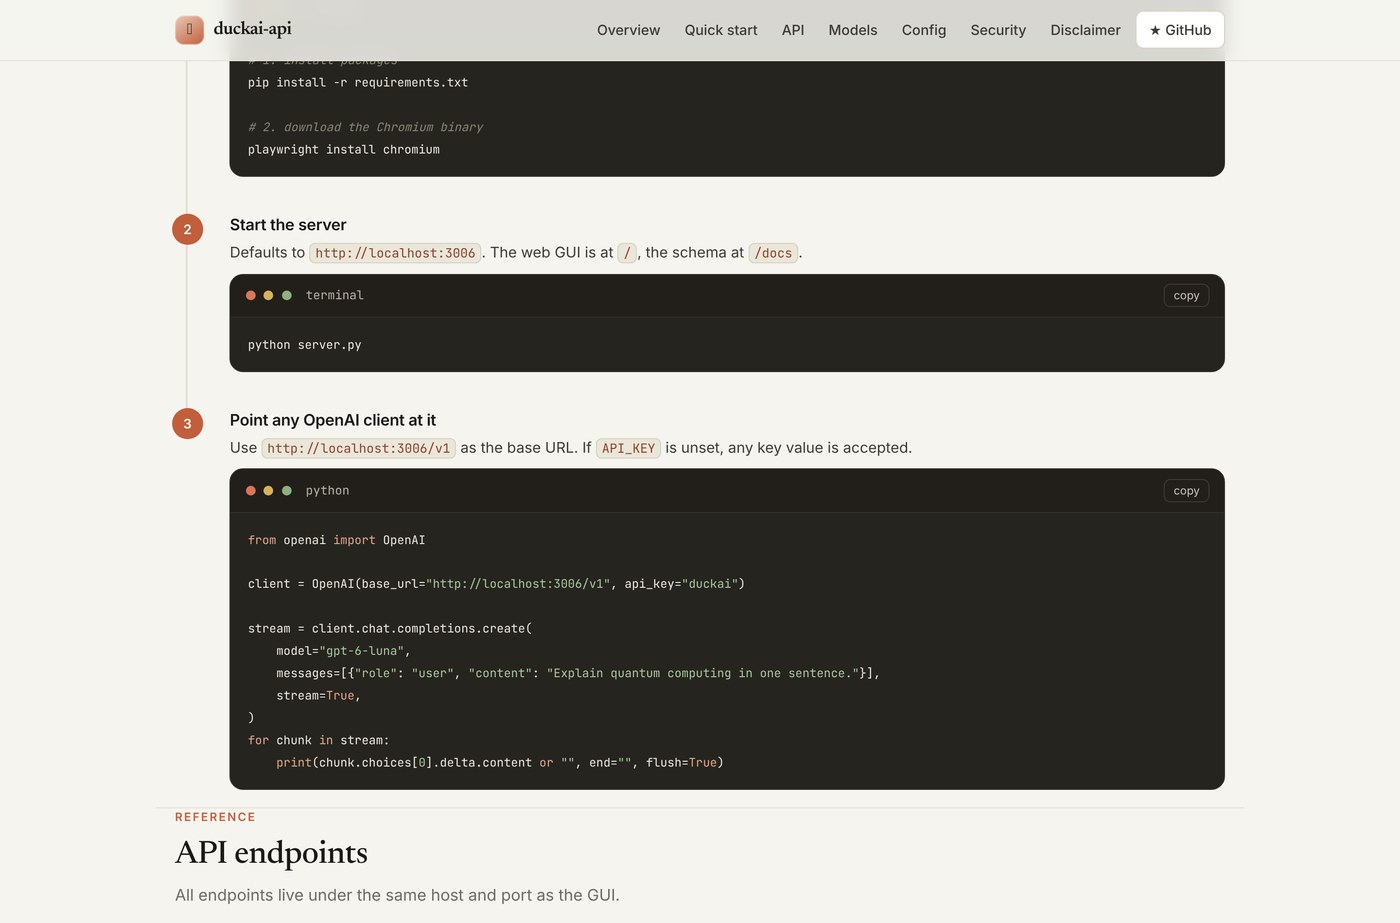Click the model="gpt-6-luna" code line
The height and width of the screenshot is (923, 1400).
343,651
